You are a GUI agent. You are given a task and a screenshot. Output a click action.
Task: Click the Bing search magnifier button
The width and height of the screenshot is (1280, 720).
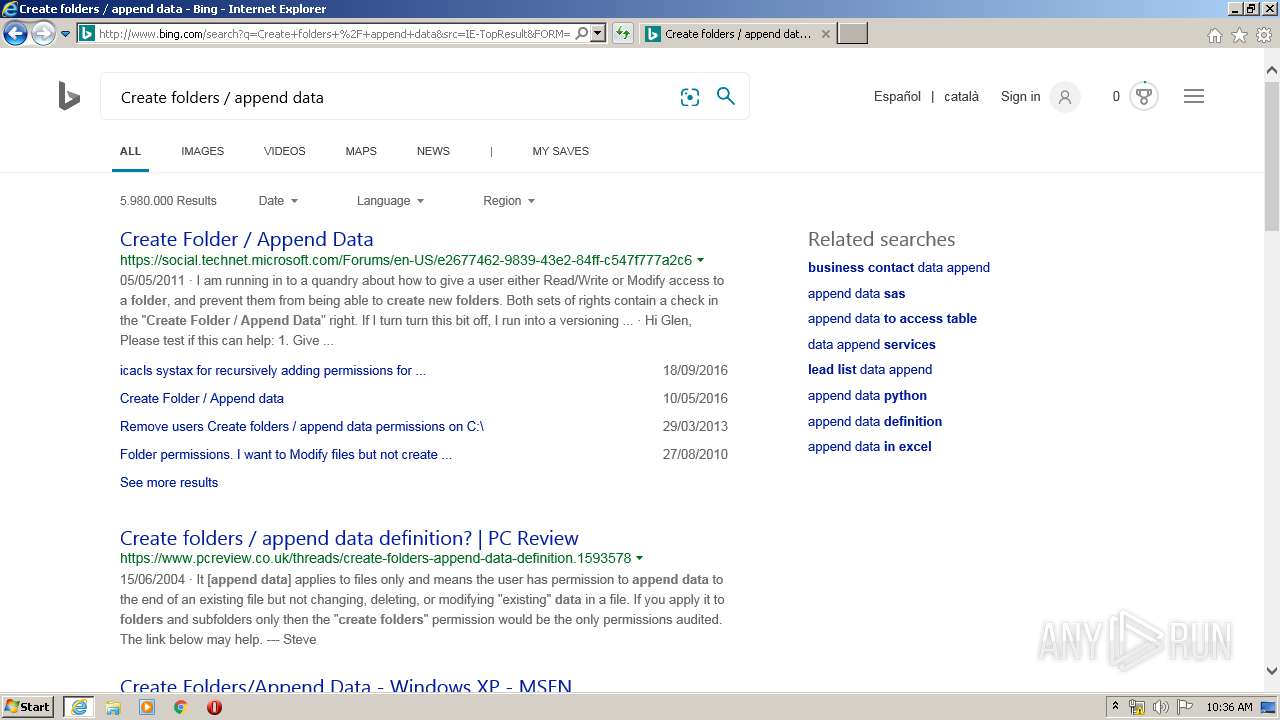pyautogui.click(x=726, y=96)
